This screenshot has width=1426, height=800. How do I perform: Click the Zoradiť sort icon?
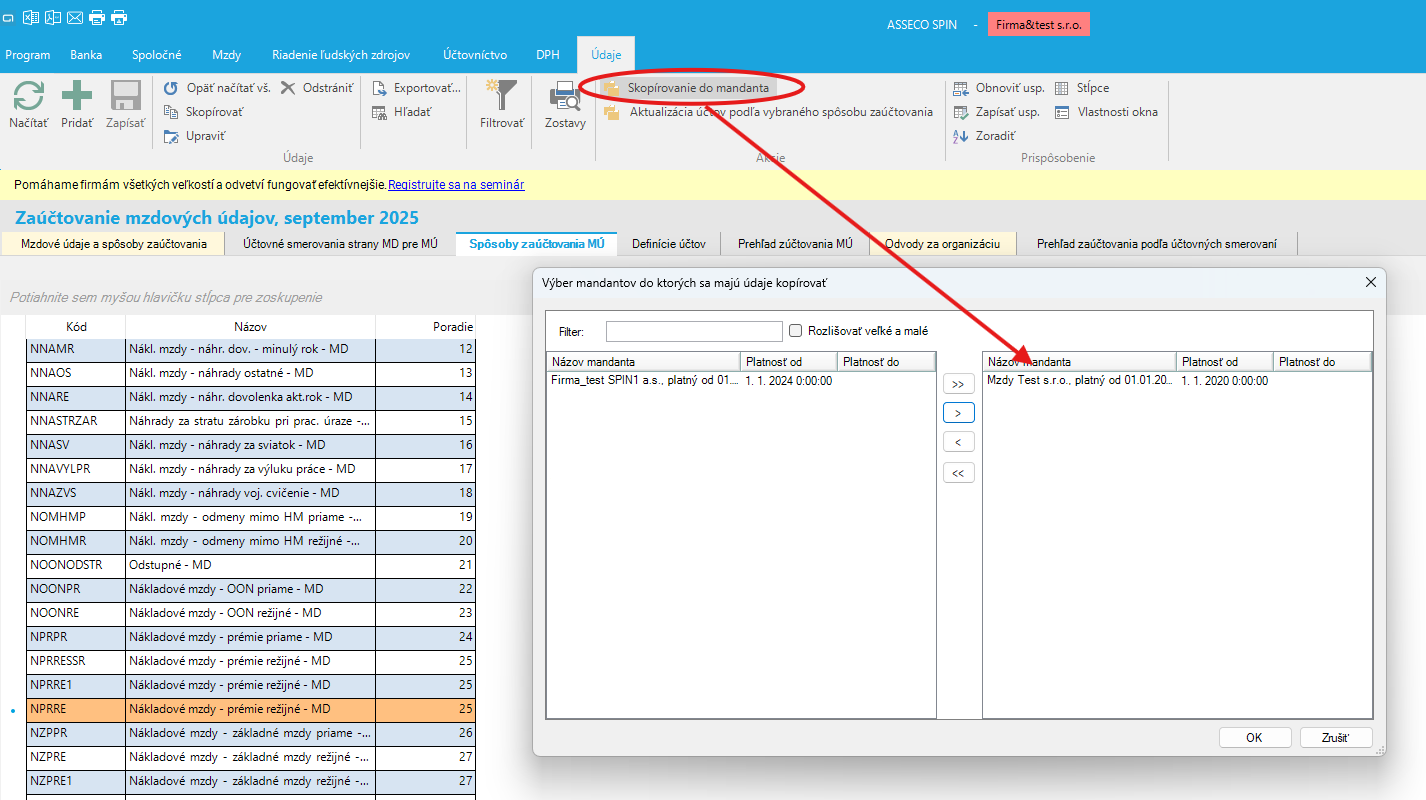click(x=961, y=136)
